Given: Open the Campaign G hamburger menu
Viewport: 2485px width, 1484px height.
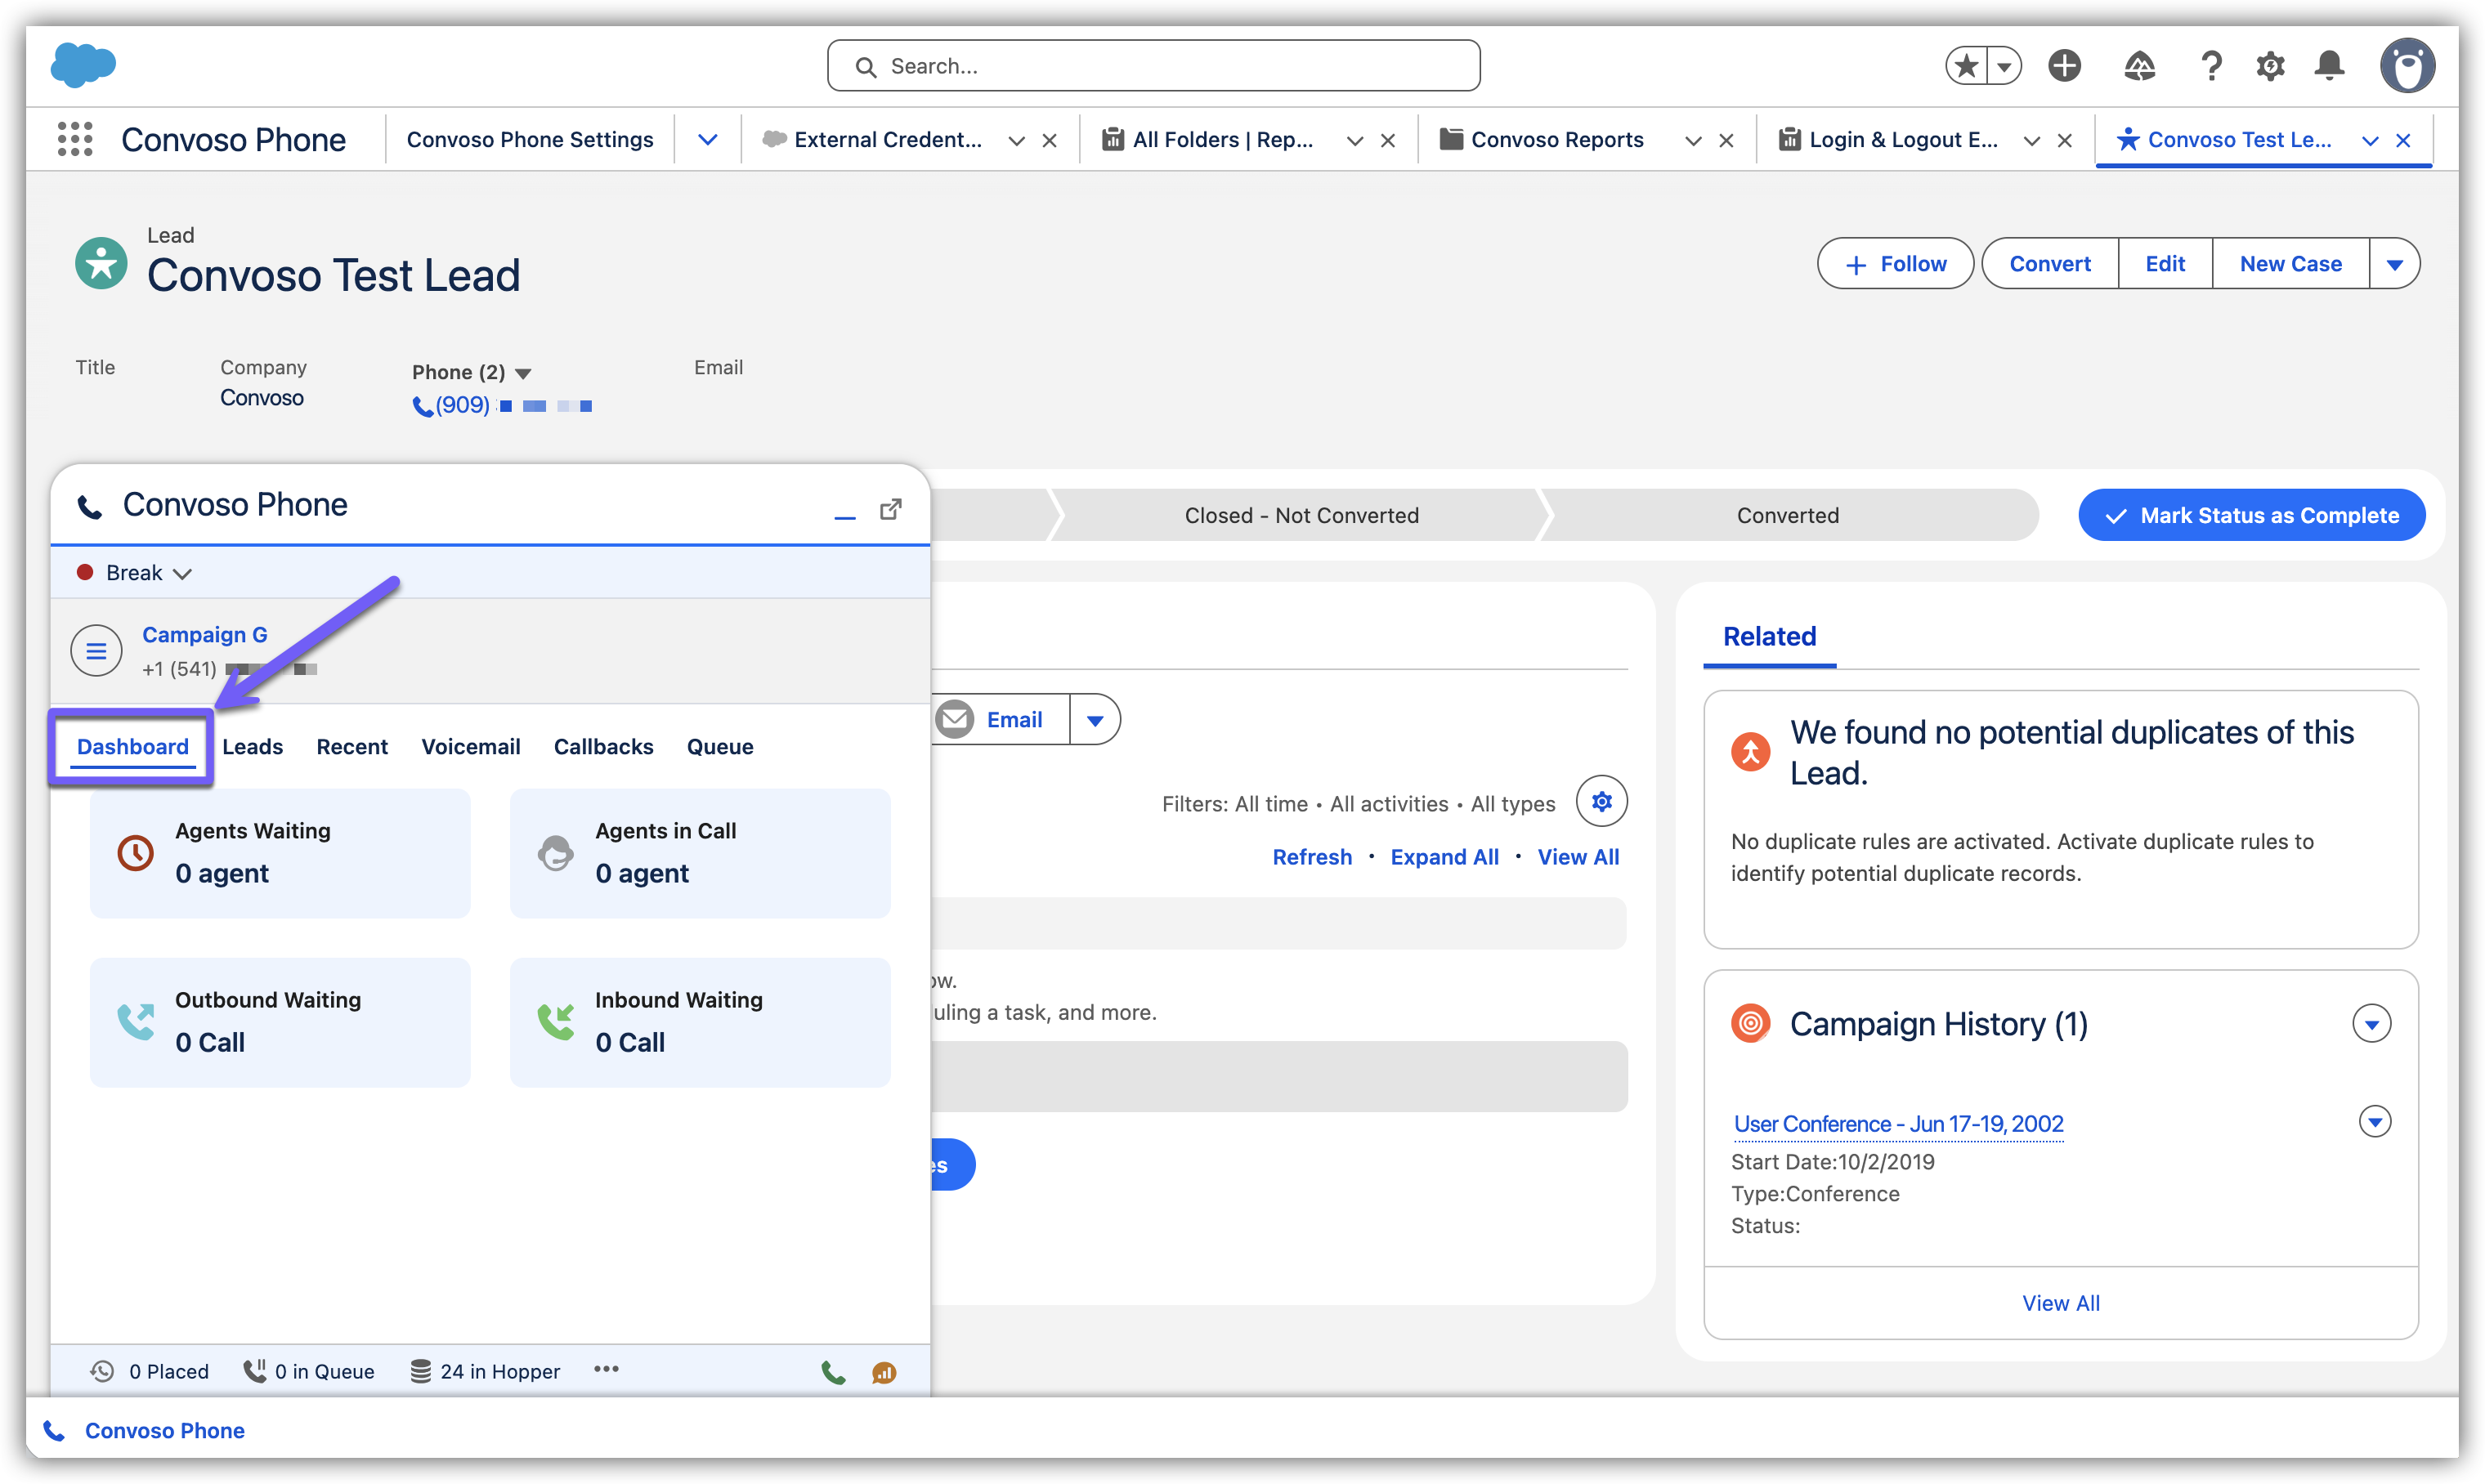Looking at the screenshot, I should 96,651.
